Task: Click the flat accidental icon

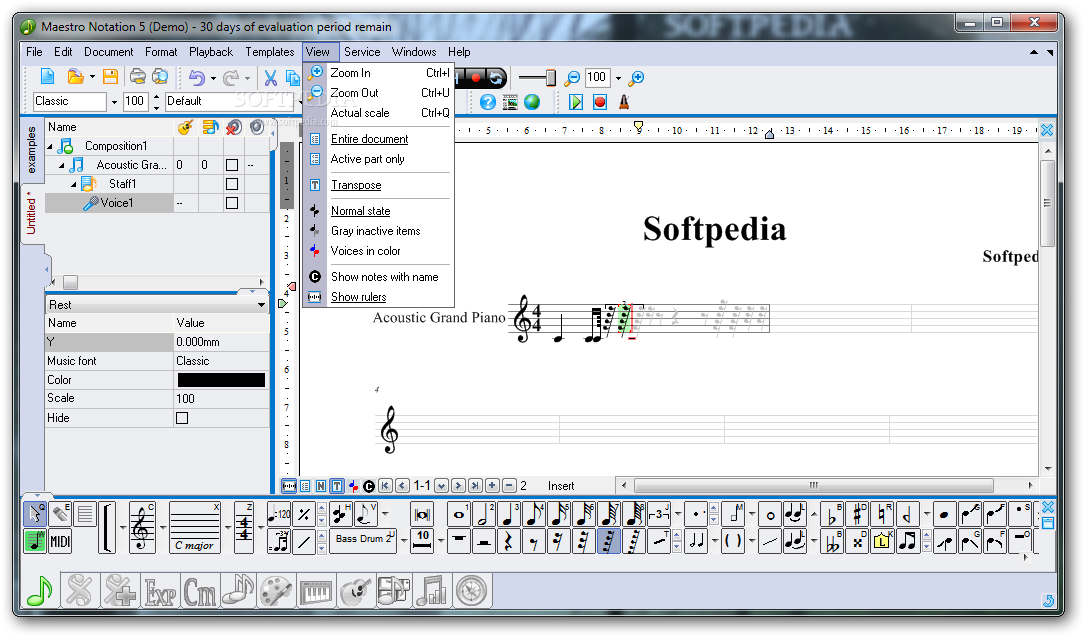Action: pos(832,514)
